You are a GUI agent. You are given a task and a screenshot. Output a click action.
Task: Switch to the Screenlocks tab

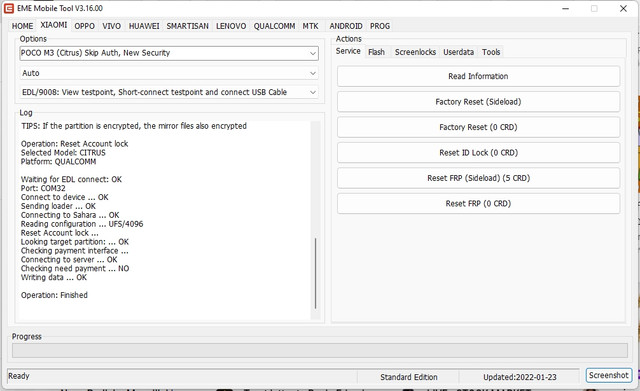[415, 52]
